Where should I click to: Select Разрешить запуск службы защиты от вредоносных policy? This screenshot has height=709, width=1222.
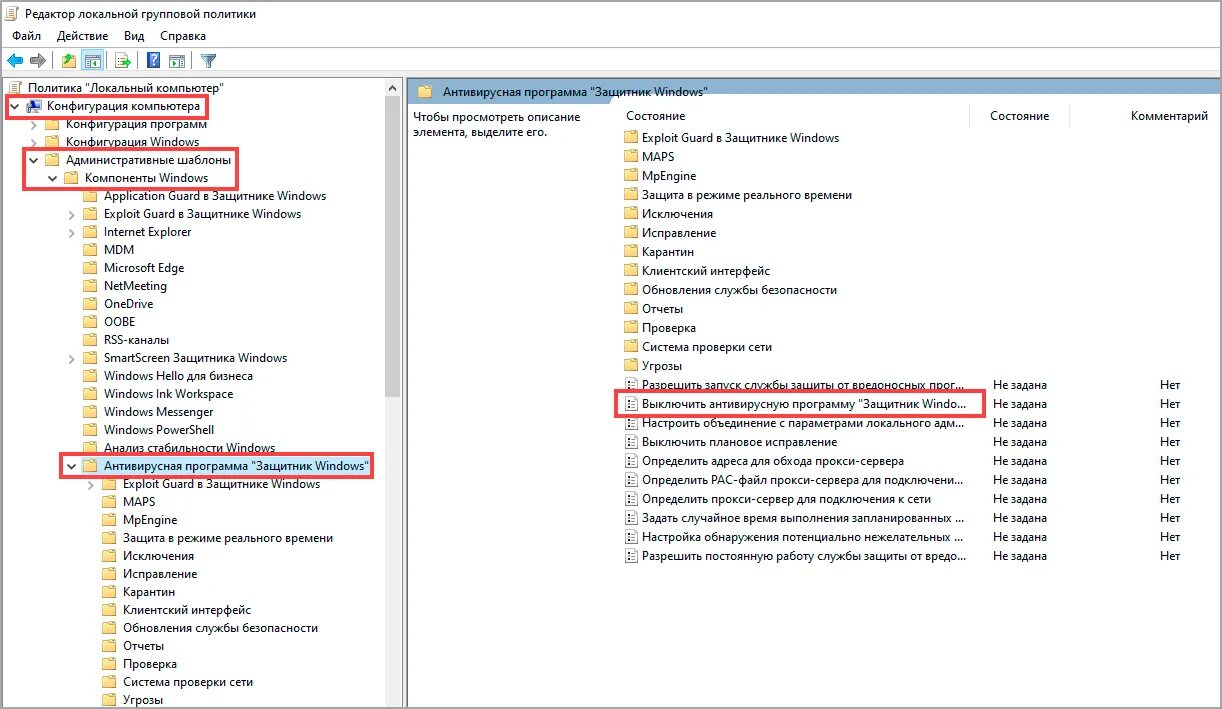tap(803, 385)
